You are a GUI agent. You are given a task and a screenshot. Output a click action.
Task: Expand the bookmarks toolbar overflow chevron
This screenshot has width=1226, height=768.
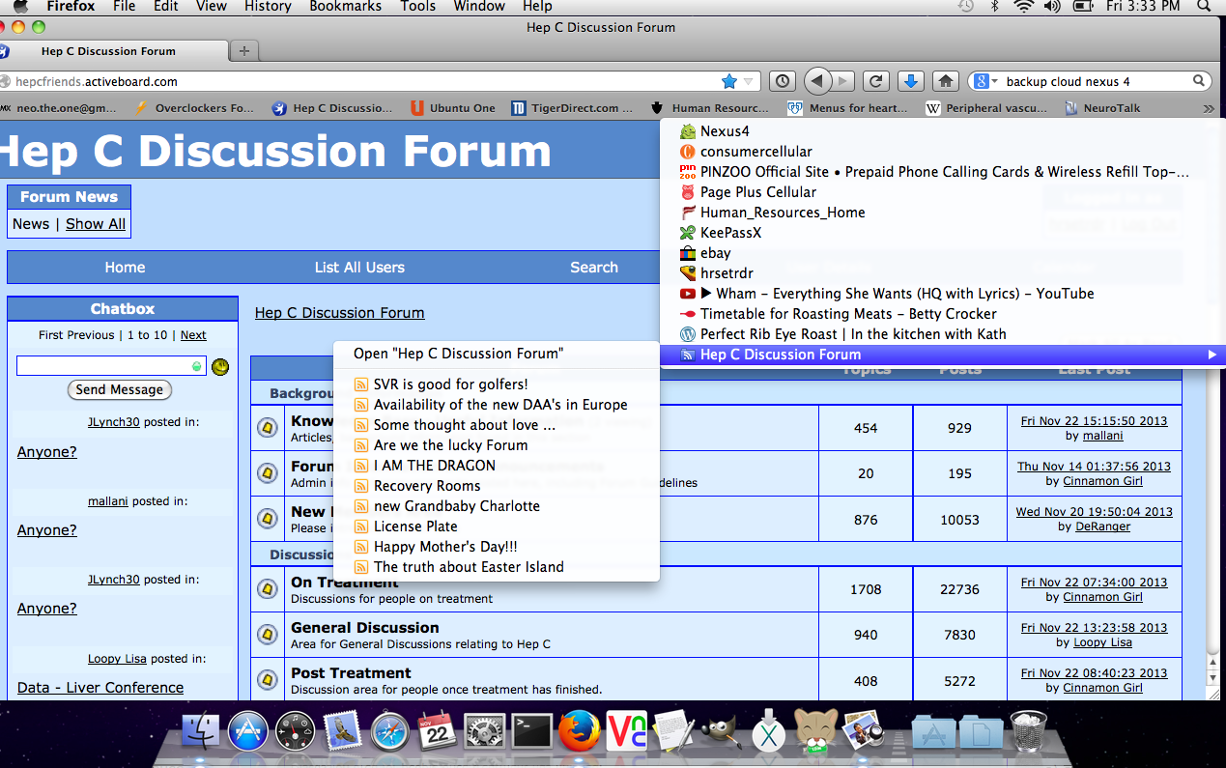(1209, 108)
